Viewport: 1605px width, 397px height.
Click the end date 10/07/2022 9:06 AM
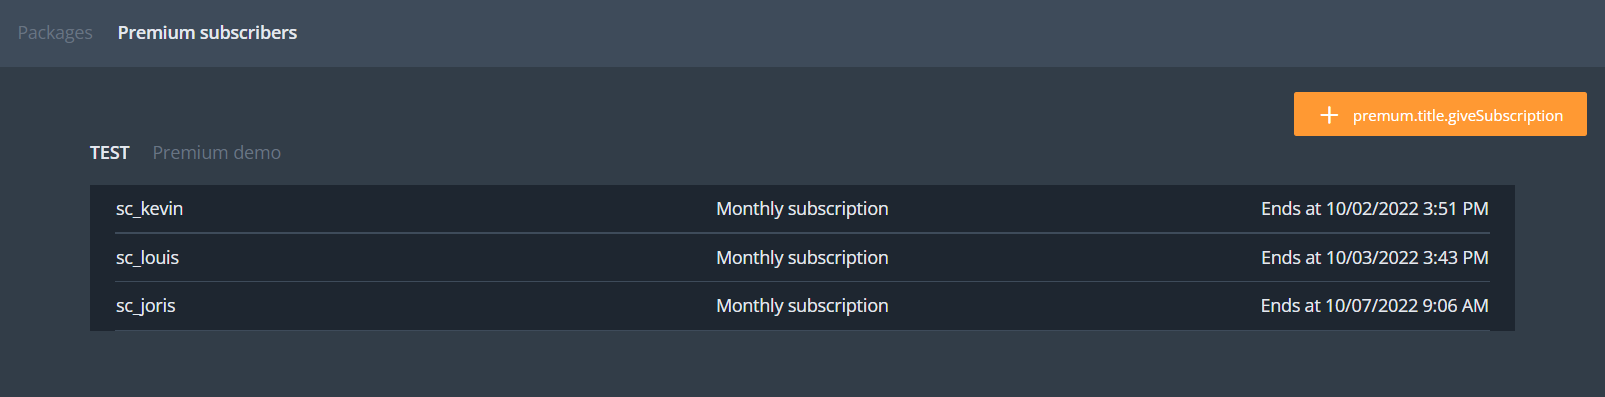[x=1407, y=306]
